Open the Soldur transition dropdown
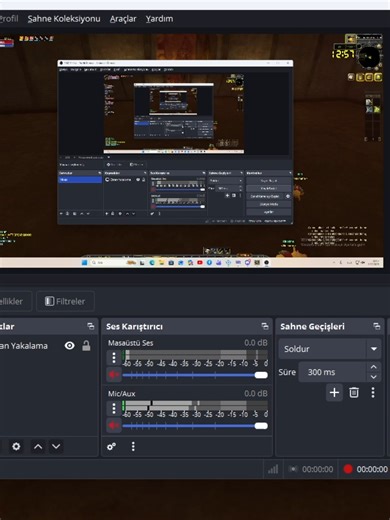390x520 pixels. (x=330, y=349)
